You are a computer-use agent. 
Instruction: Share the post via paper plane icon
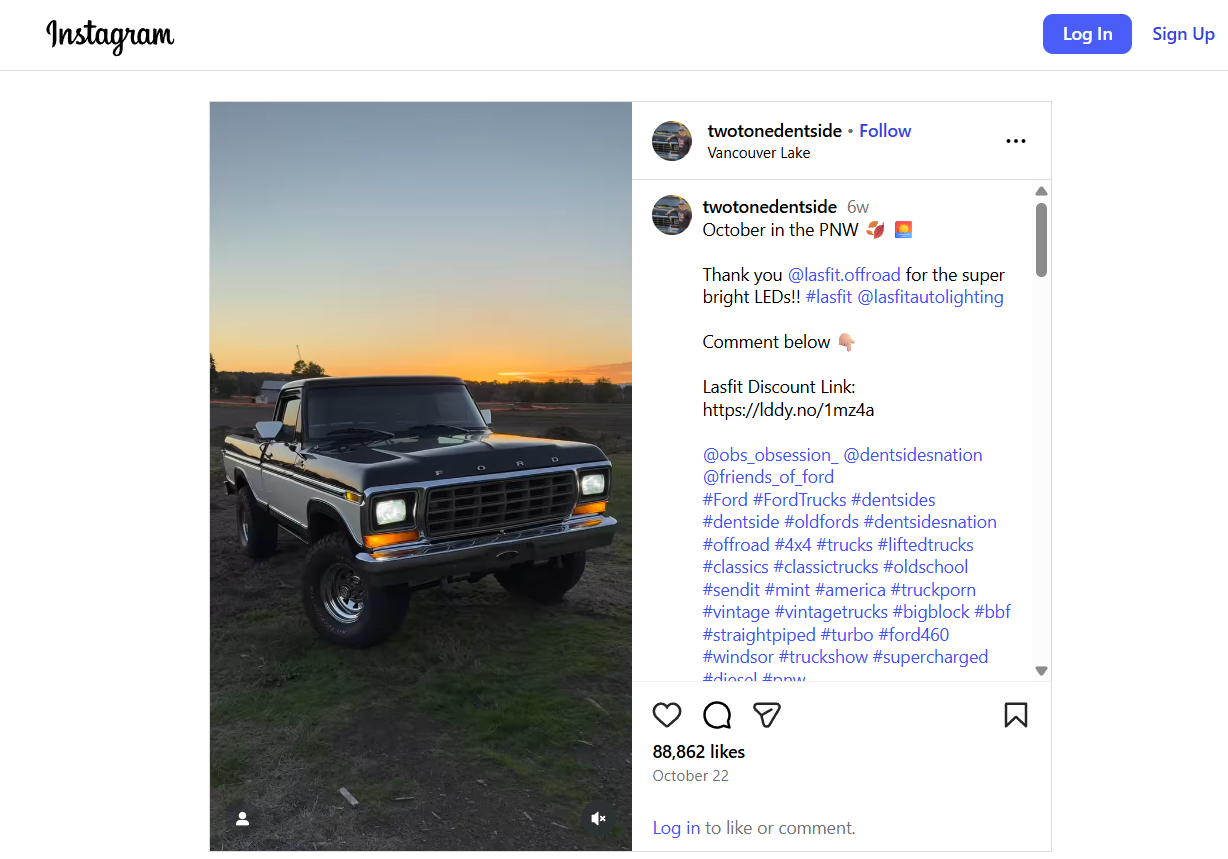pyautogui.click(x=766, y=715)
